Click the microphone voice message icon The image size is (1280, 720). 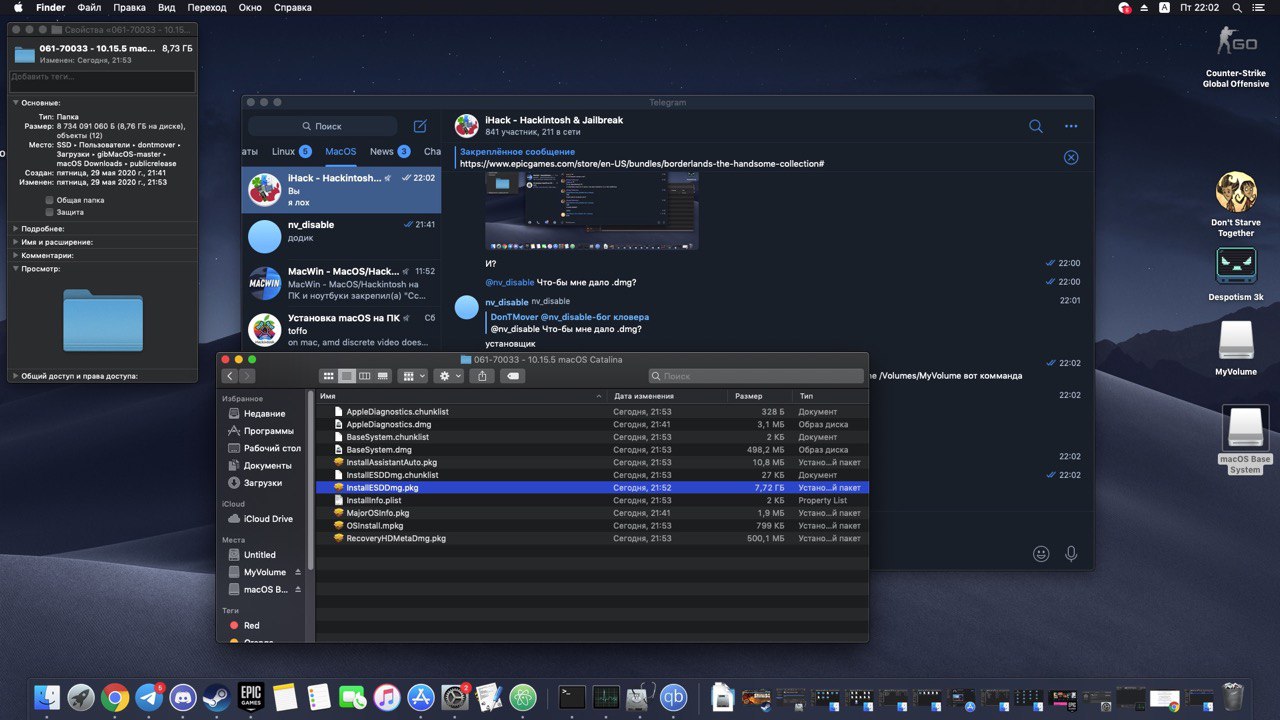[x=1071, y=553]
